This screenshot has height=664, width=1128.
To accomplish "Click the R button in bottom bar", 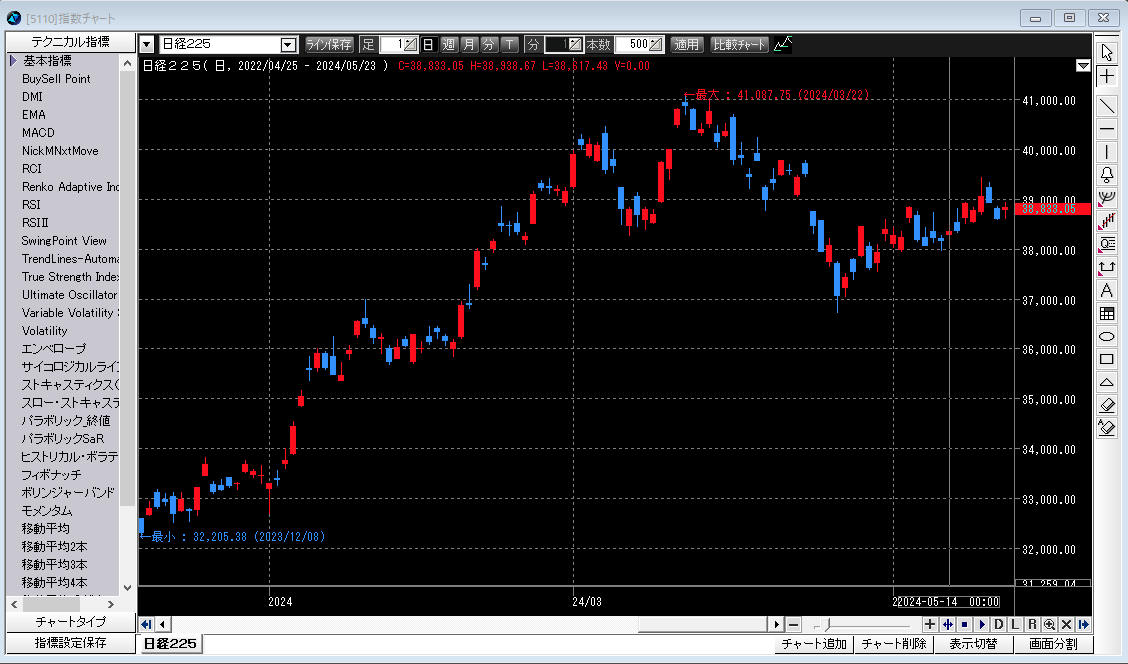I will (x=1032, y=624).
